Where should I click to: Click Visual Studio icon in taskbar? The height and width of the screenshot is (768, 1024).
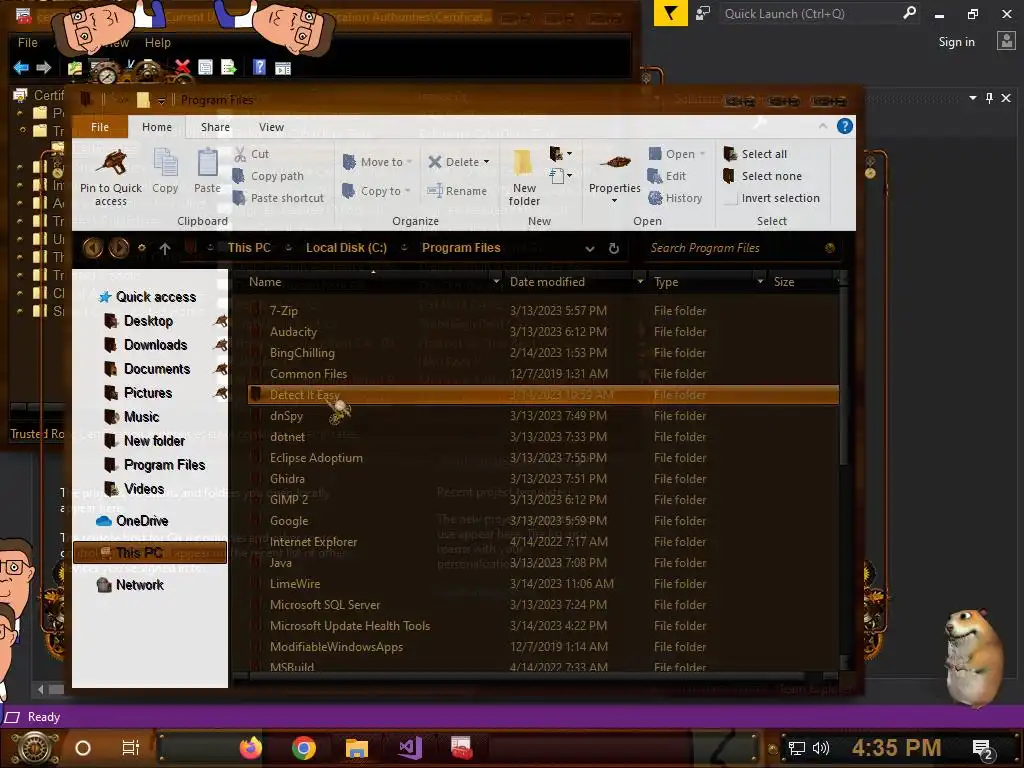click(x=410, y=748)
